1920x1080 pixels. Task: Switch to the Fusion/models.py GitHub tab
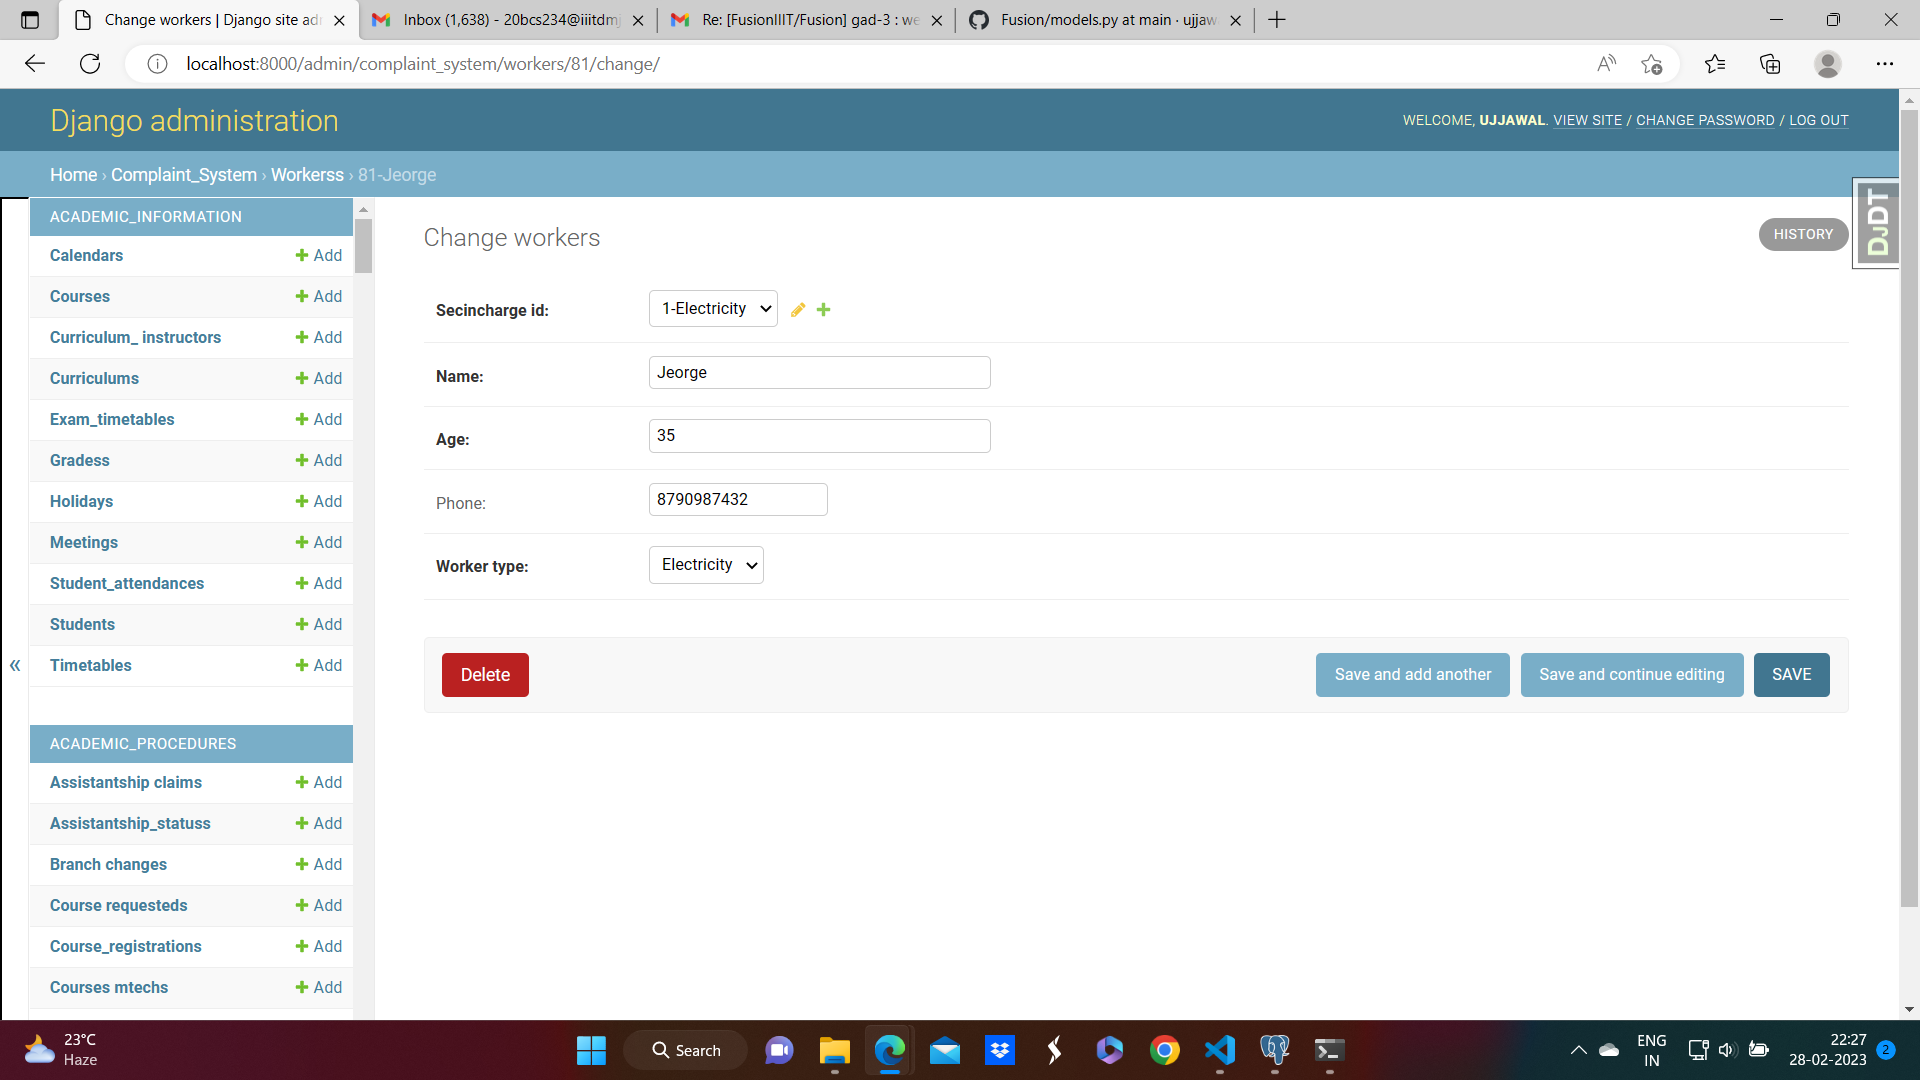click(1105, 20)
